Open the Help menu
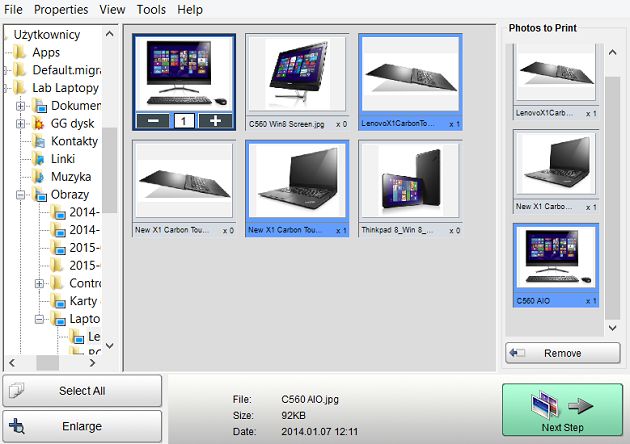 190,9
